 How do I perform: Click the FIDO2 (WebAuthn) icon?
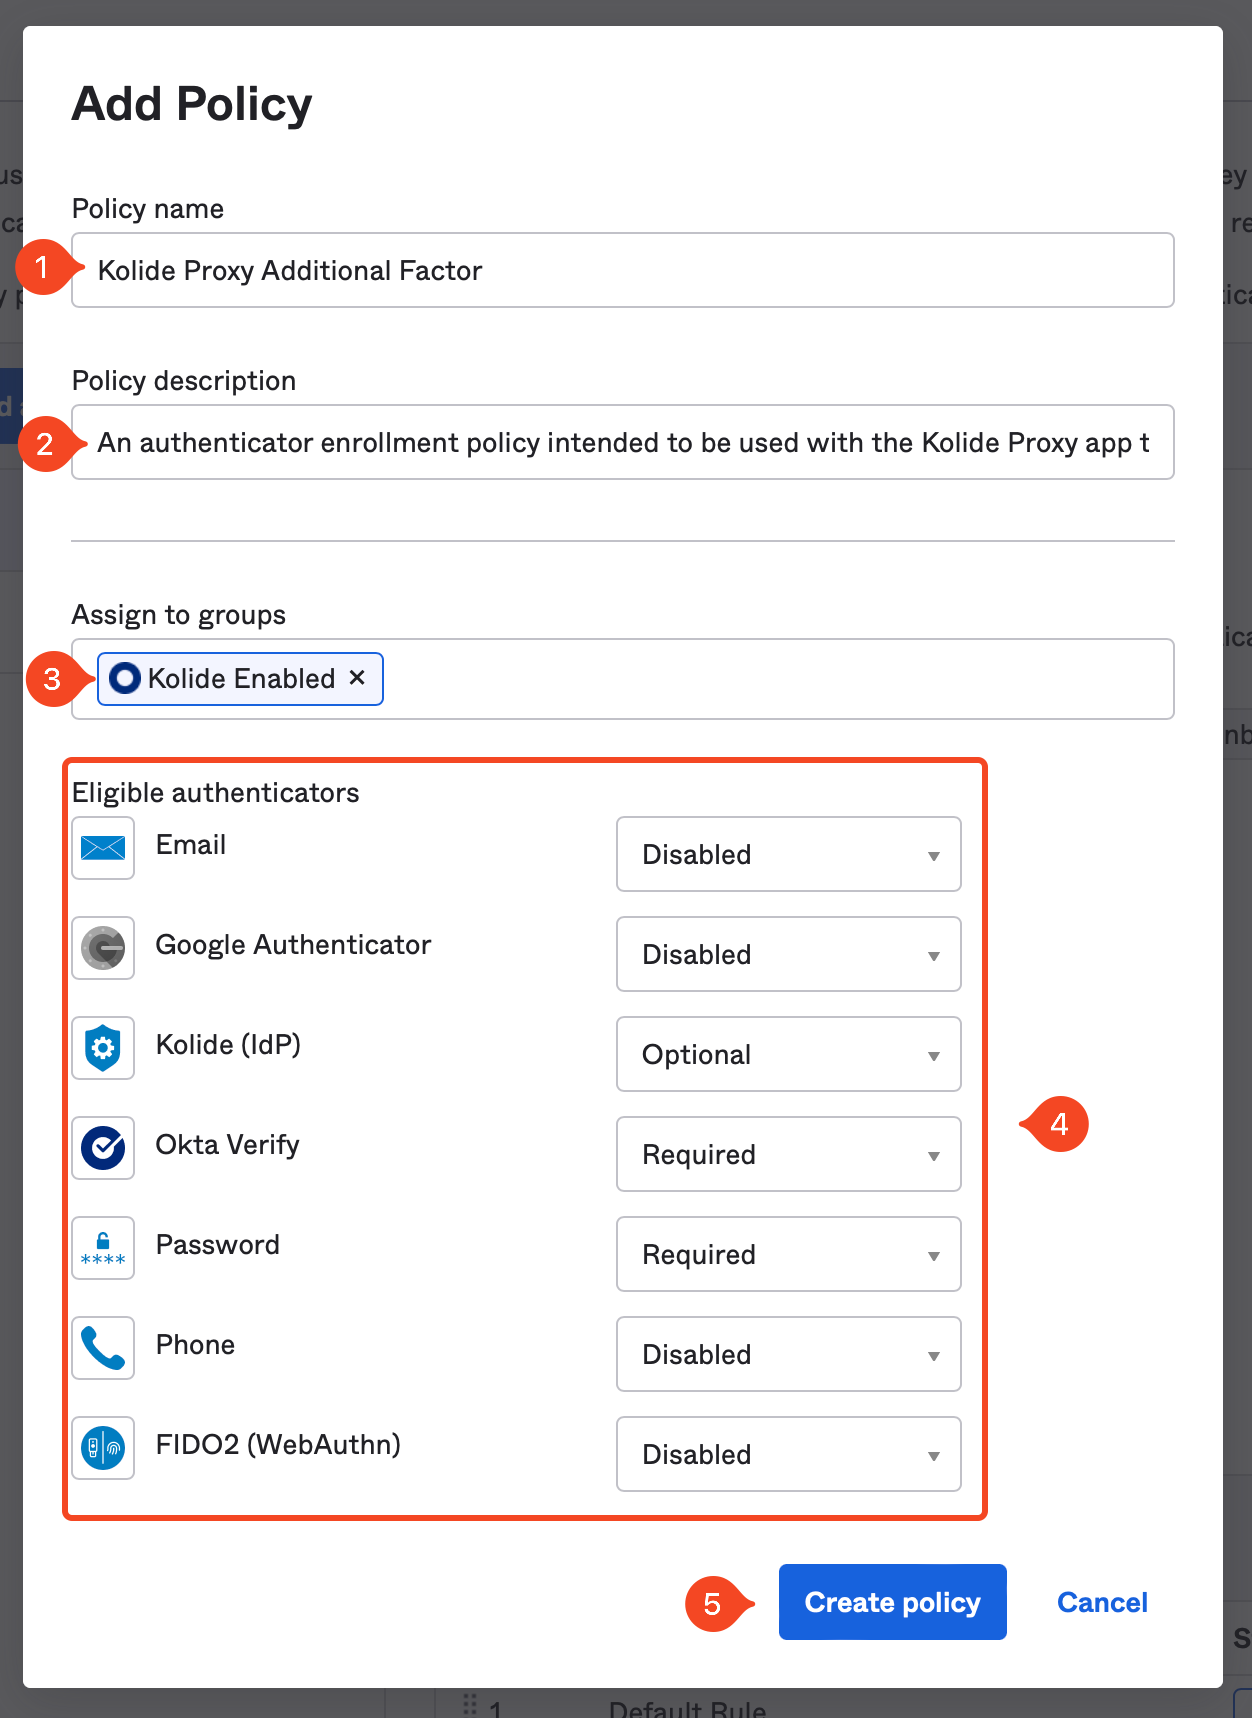[x=103, y=1448]
